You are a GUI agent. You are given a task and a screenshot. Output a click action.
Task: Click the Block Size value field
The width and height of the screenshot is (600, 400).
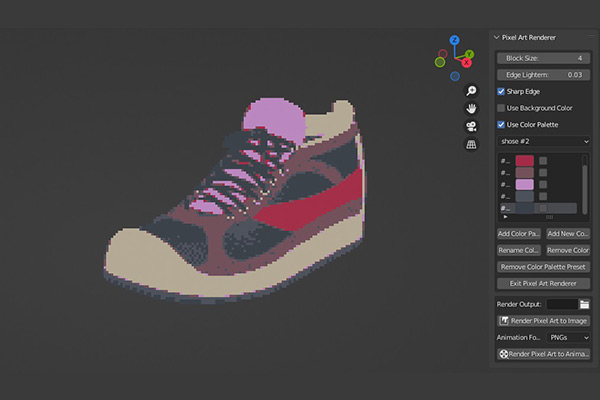tap(543, 58)
